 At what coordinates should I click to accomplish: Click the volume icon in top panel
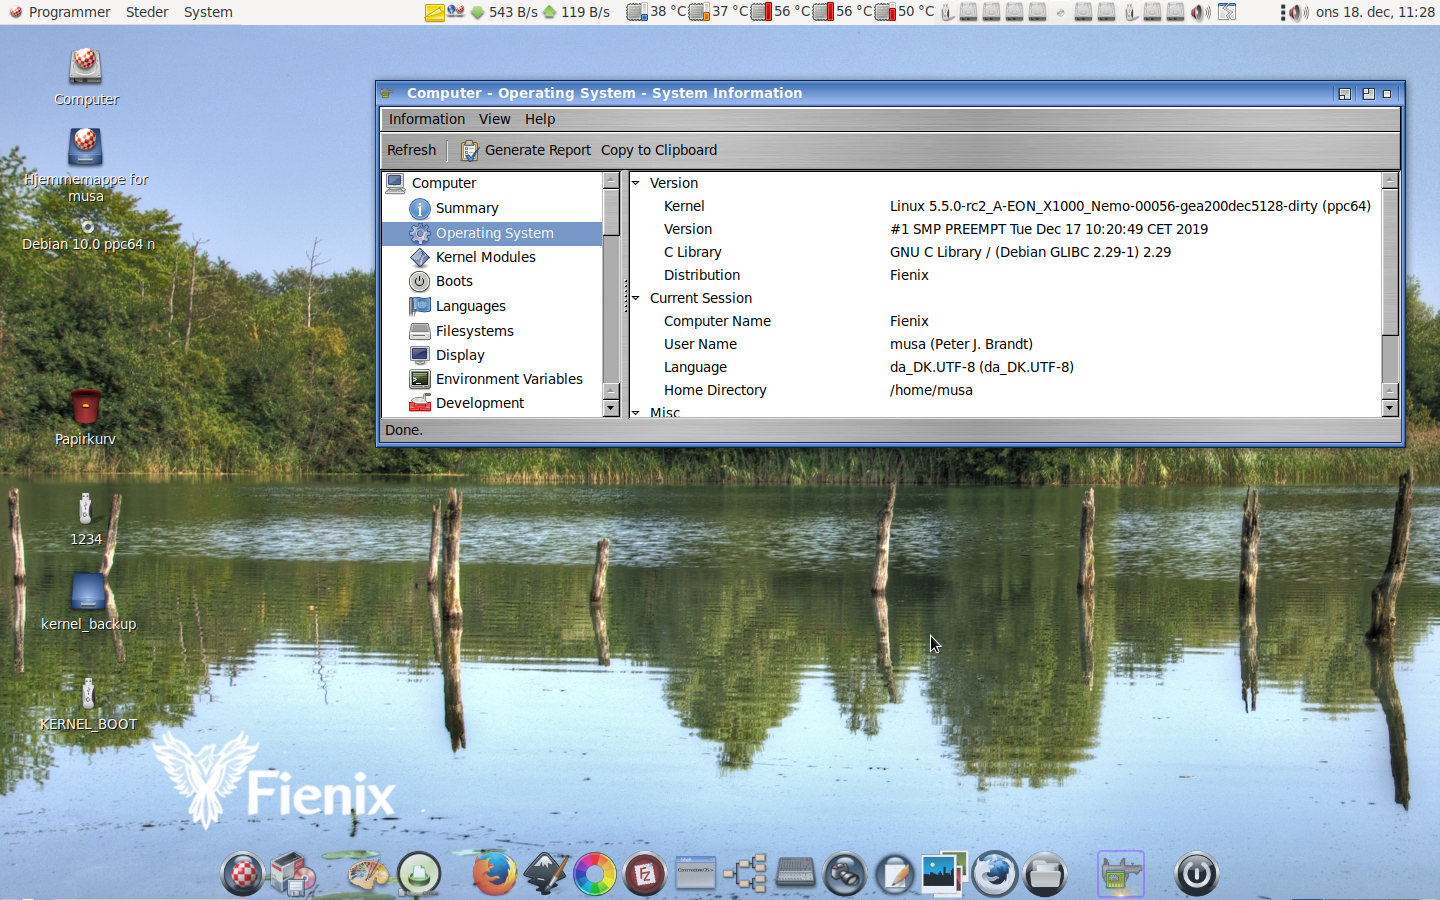[x=1297, y=12]
